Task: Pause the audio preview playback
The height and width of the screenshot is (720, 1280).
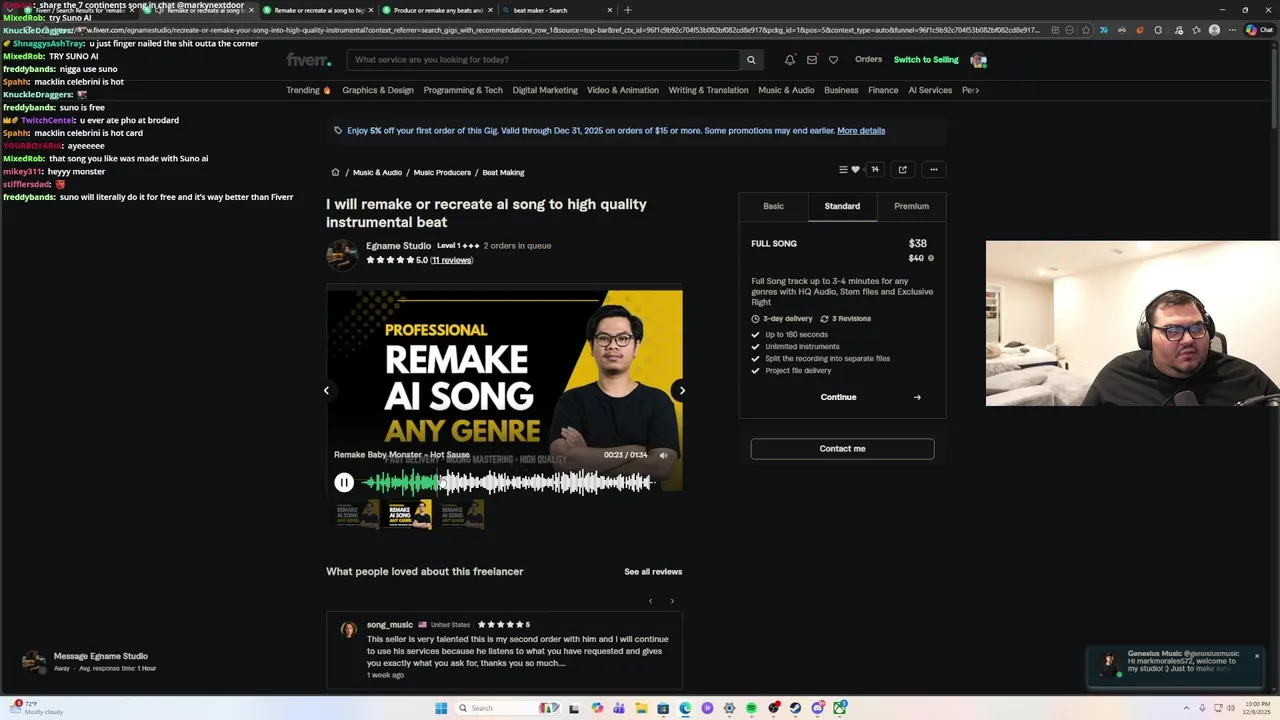Action: click(x=344, y=483)
